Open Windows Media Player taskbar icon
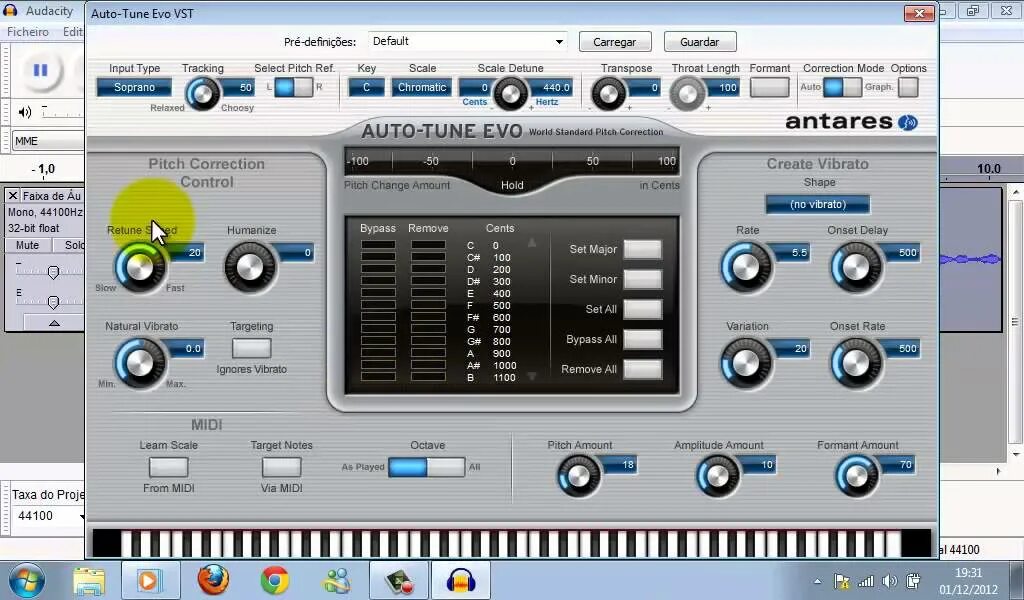This screenshot has width=1024, height=600. coord(149,580)
